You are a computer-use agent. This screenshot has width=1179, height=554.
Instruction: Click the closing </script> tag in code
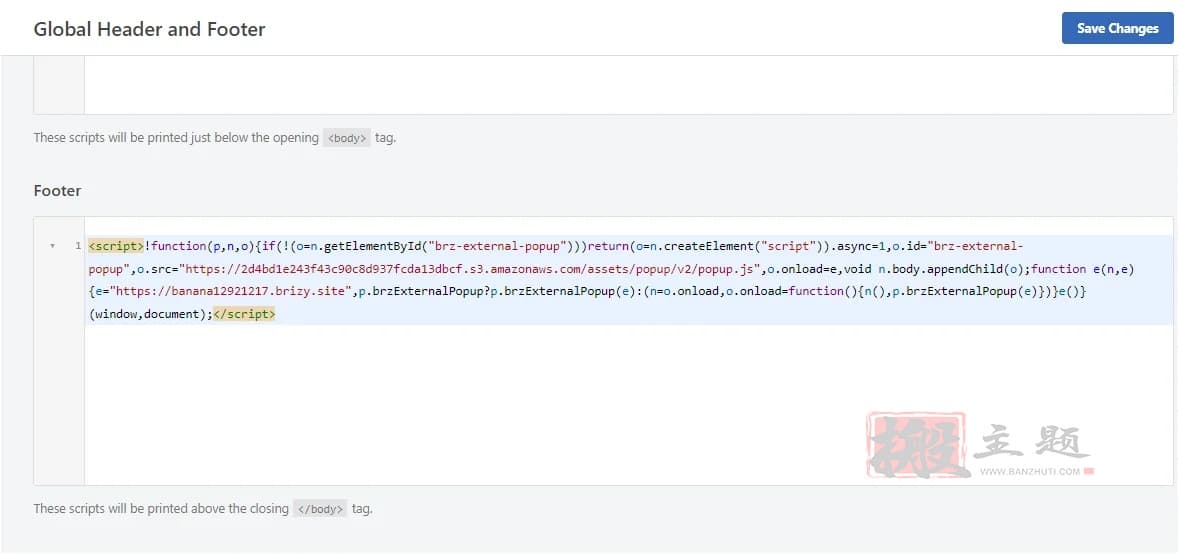point(244,314)
